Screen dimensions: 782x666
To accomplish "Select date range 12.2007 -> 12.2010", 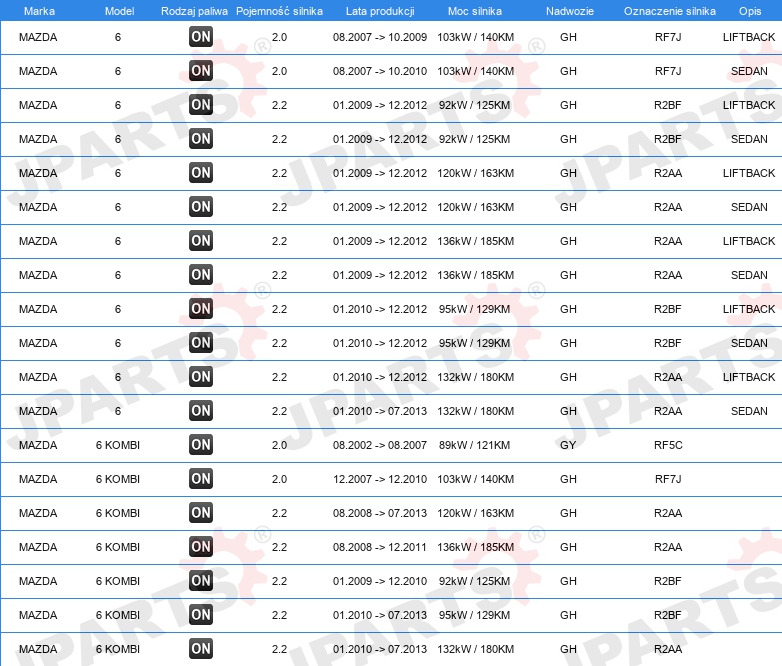I will coord(380,479).
